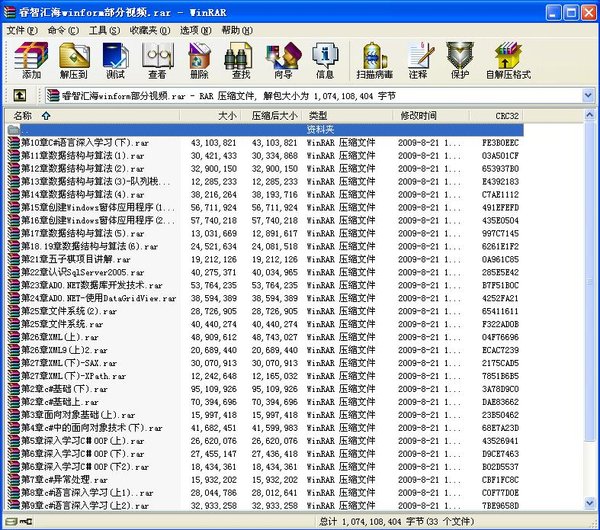Image resolution: width=600 pixels, height=530 pixels.
Task: Go up one folder level button
Action: coord(20,95)
